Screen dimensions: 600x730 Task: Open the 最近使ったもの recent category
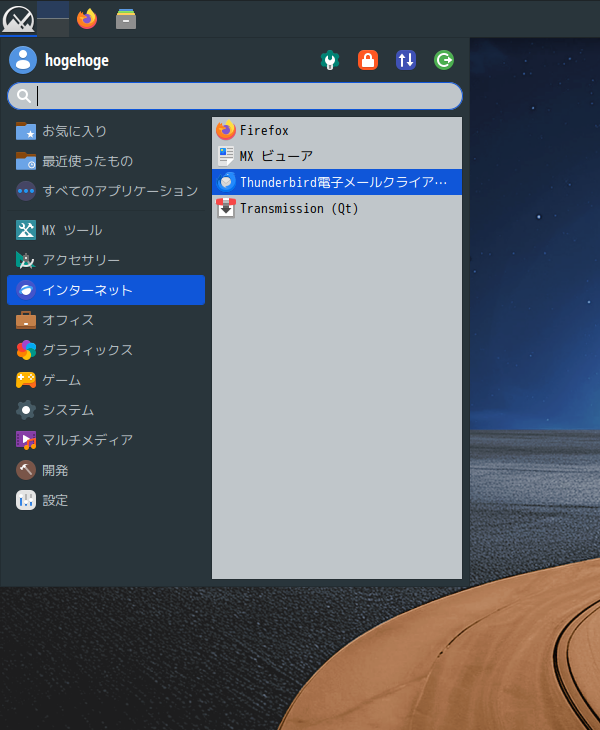(x=106, y=161)
